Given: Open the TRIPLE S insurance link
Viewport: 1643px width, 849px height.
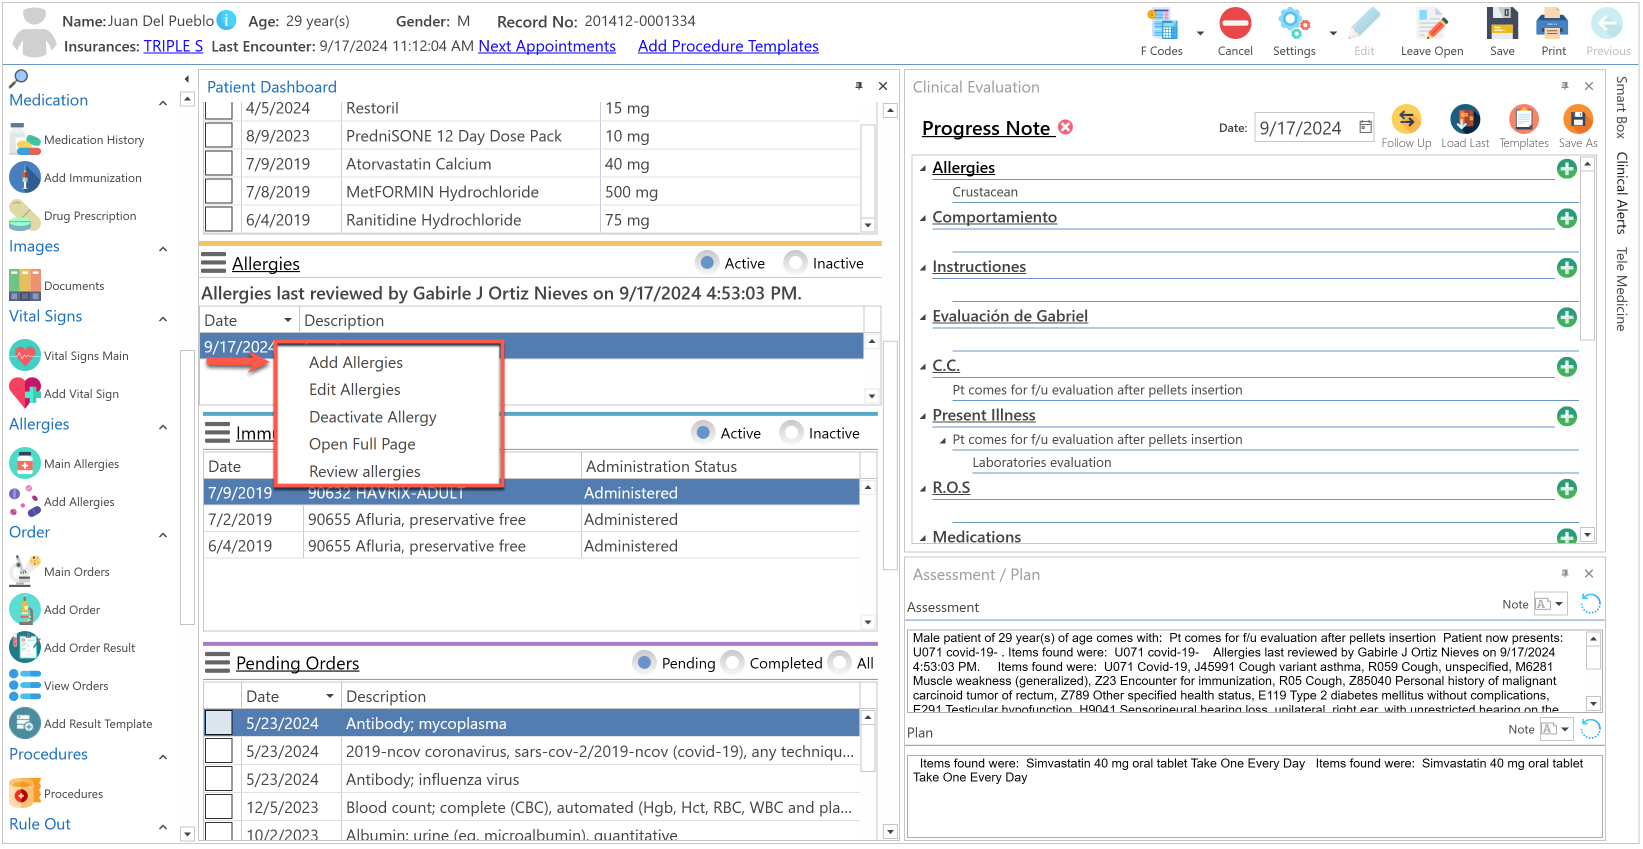Looking at the screenshot, I should [173, 46].
